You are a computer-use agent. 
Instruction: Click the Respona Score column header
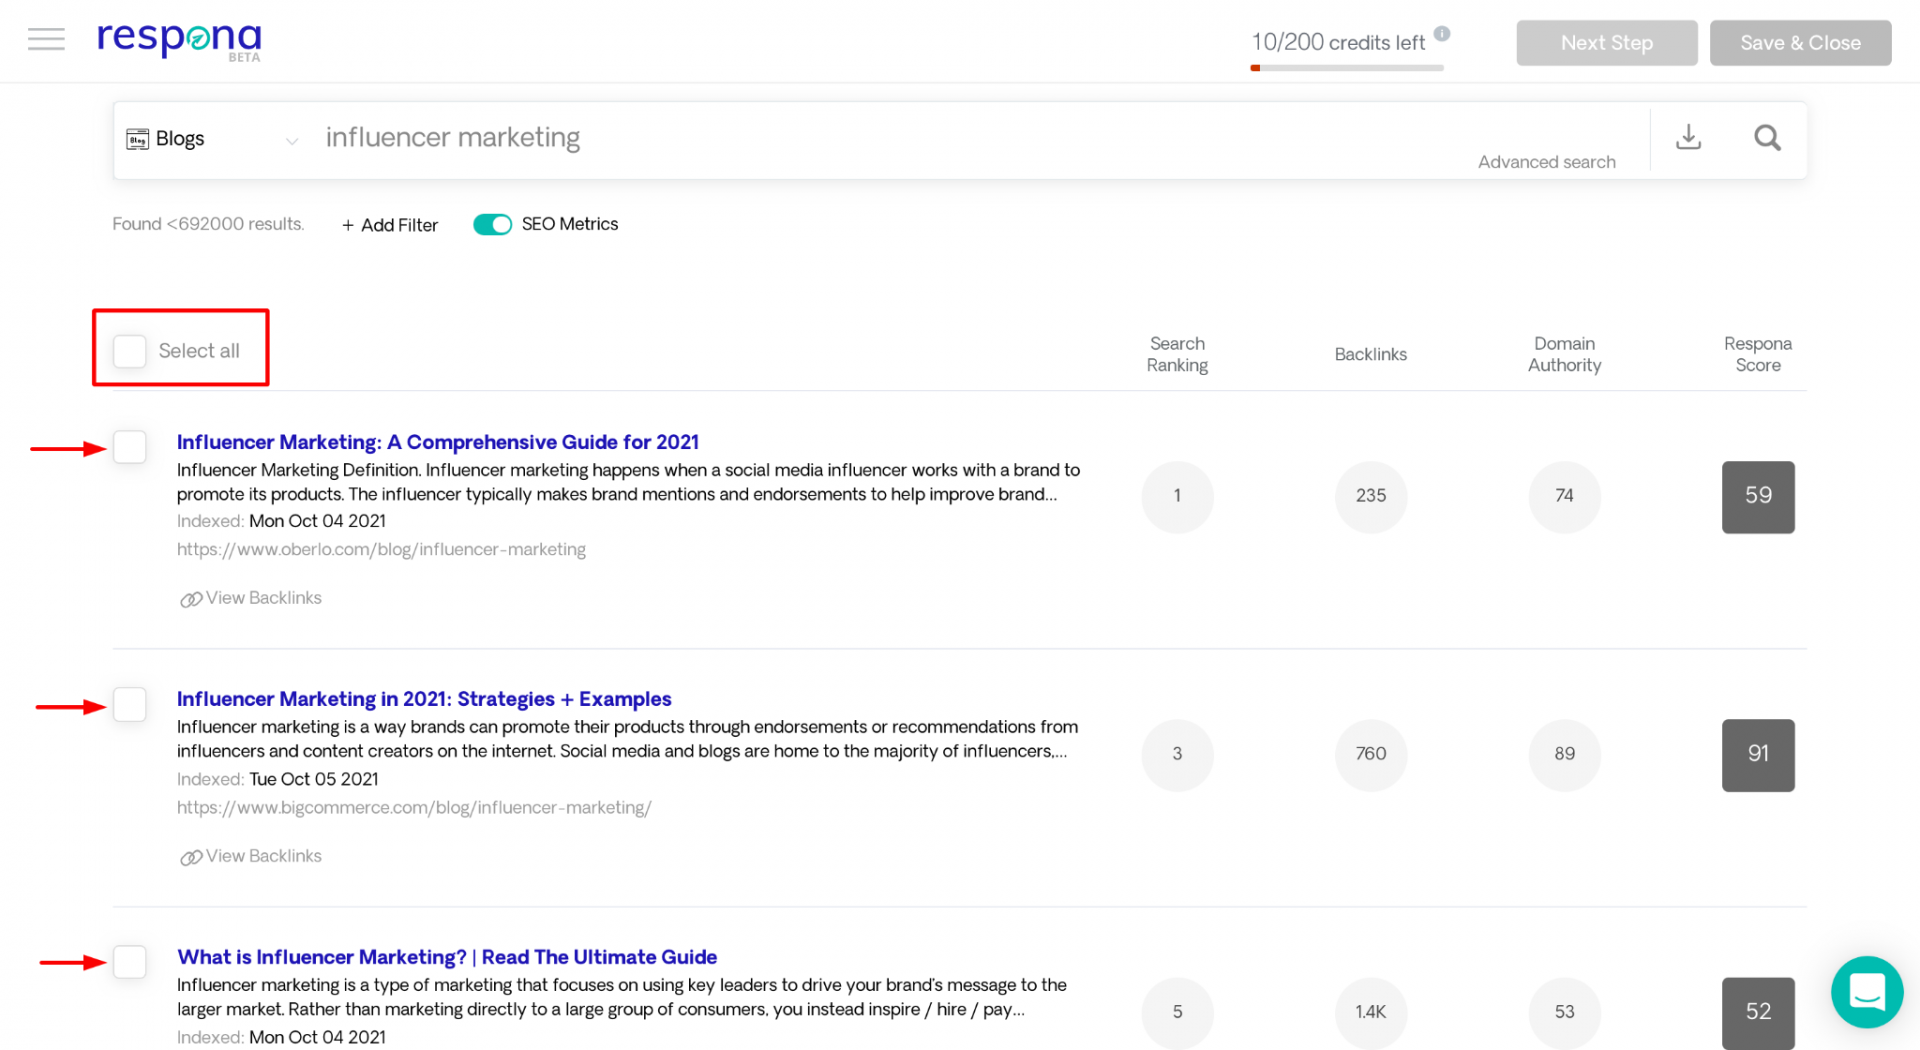(1757, 354)
